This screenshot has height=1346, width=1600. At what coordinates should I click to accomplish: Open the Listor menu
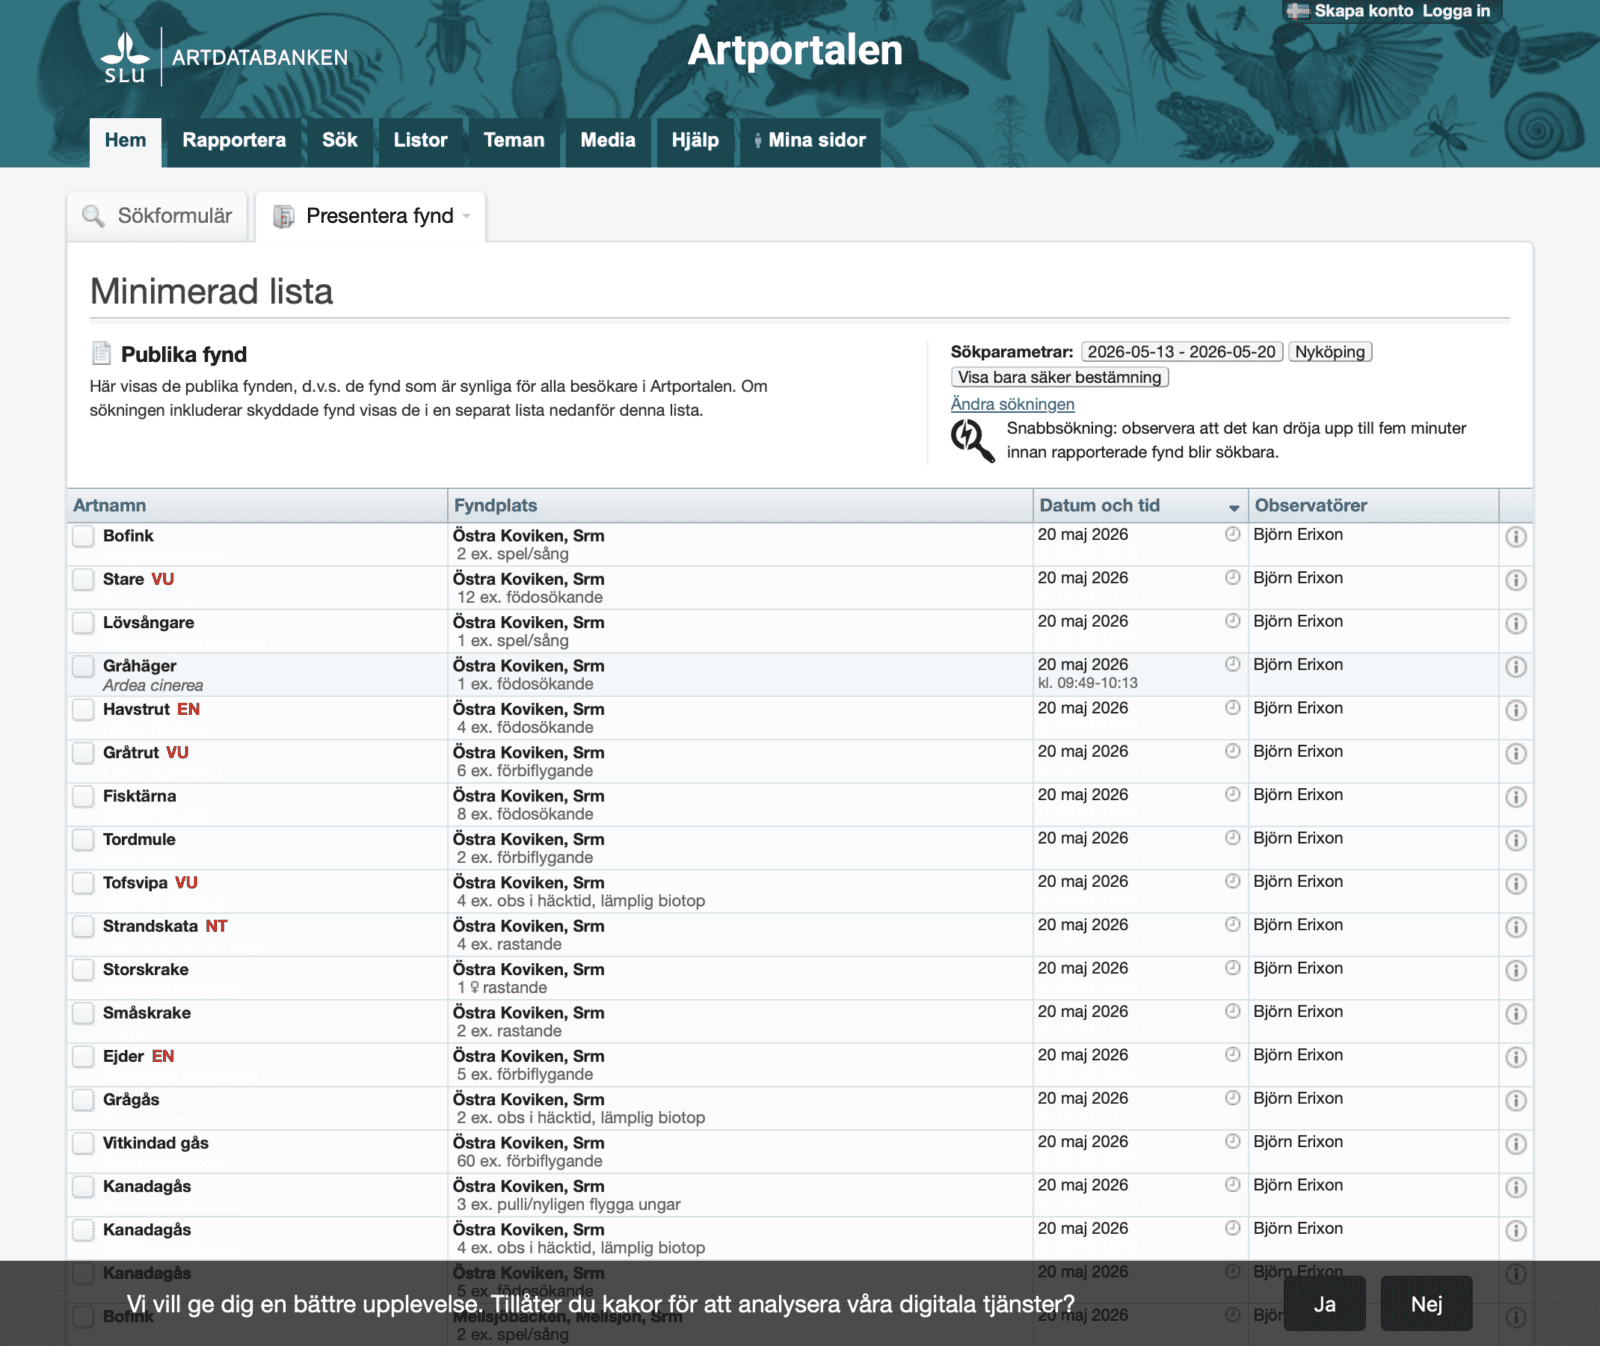pyautogui.click(x=420, y=141)
